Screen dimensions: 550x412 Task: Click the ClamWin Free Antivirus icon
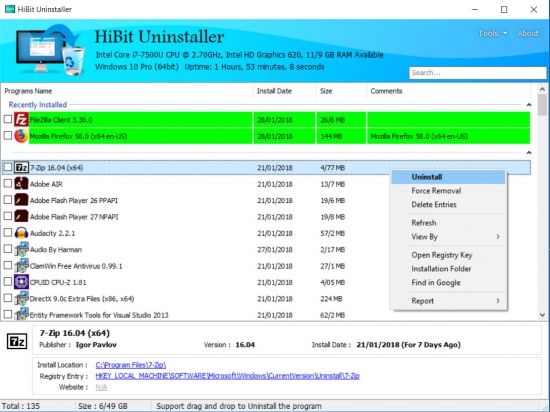(21, 266)
